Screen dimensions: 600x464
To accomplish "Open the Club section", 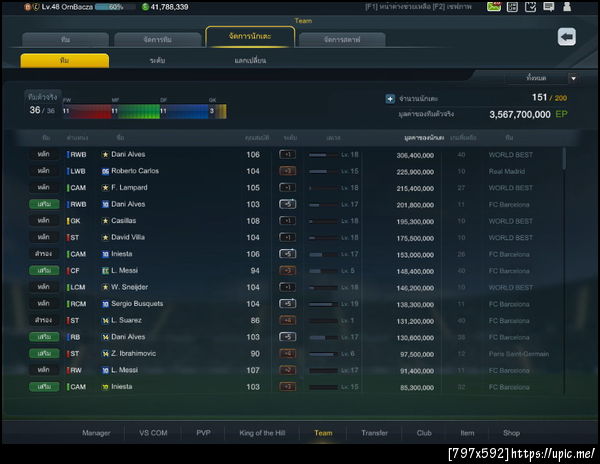I will (x=424, y=433).
